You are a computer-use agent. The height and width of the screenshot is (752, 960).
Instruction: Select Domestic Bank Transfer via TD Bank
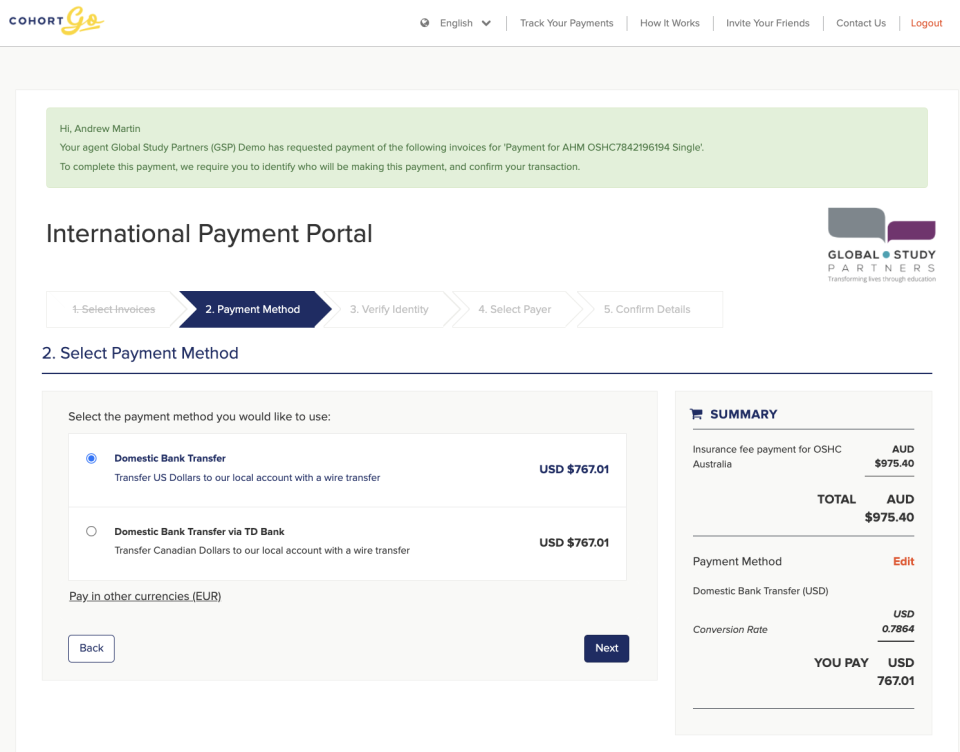pos(92,531)
